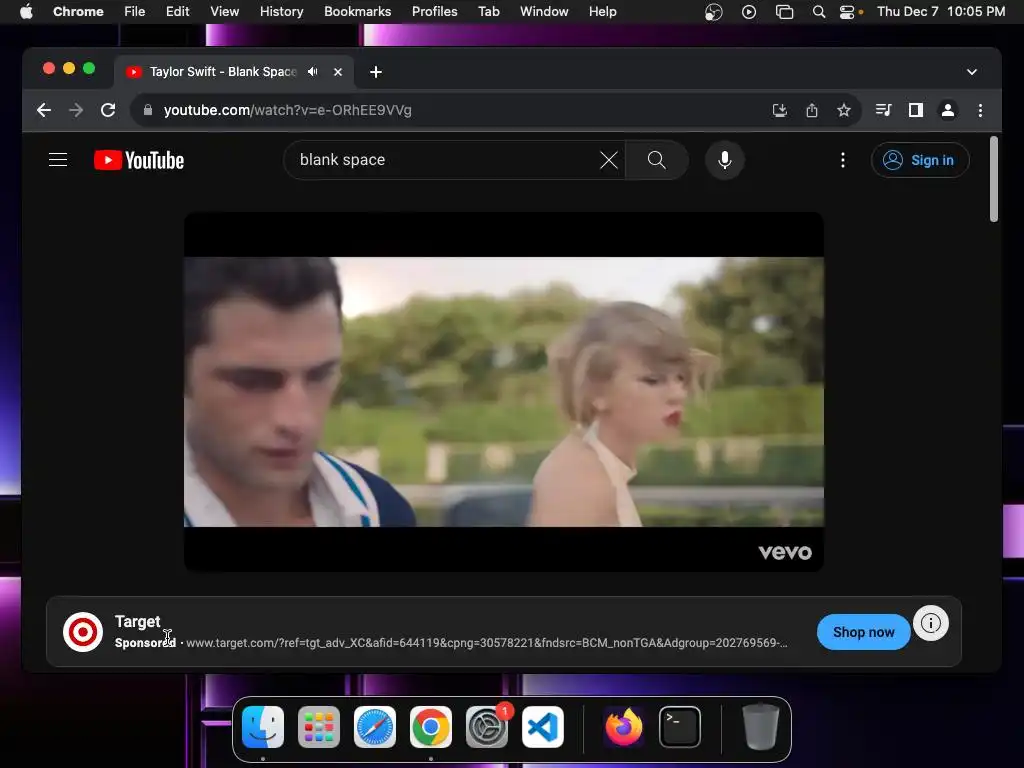
Task: Open the Window menu
Action: tap(544, 12)
